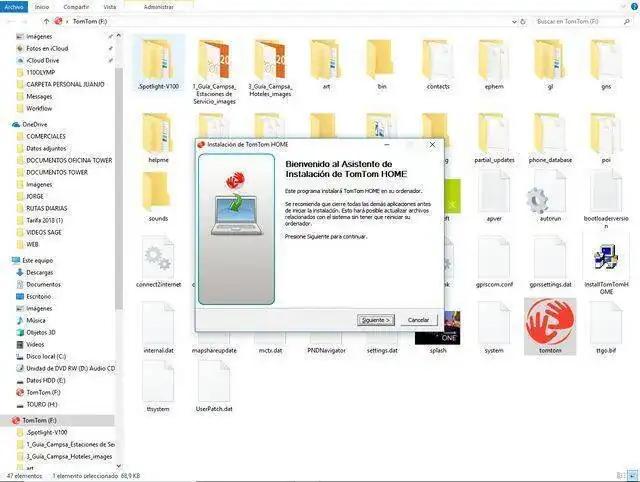Open Descargas in the navigation pane

(40, 273)
